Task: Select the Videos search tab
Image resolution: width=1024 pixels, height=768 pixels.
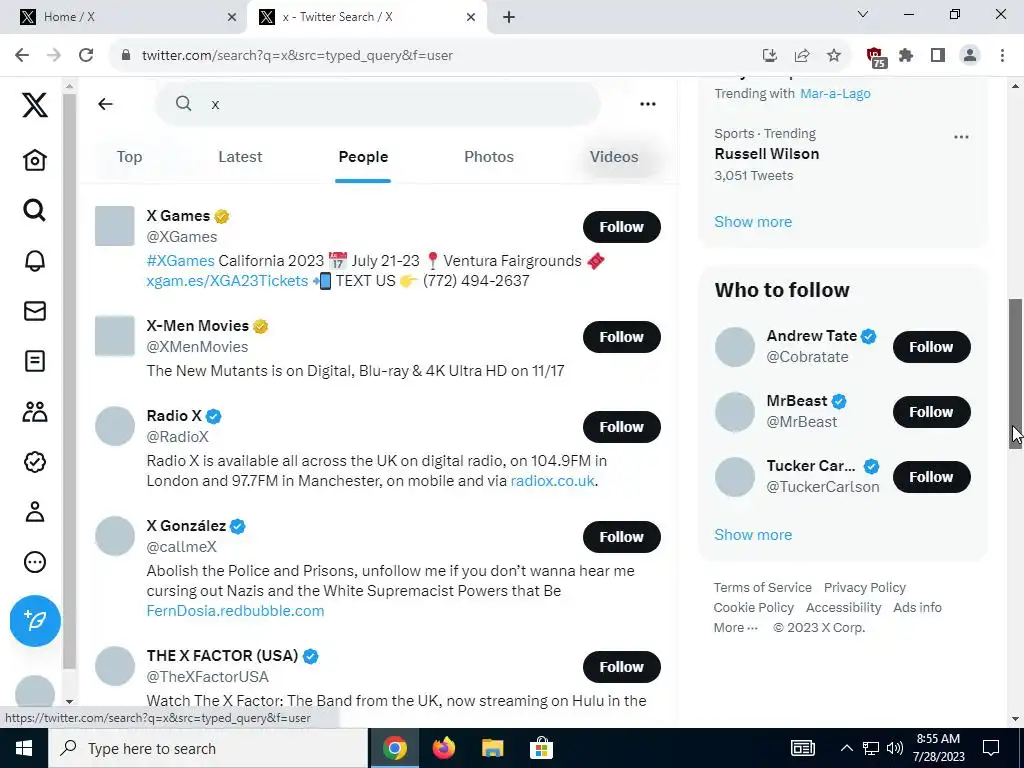Action: point(614,157)
